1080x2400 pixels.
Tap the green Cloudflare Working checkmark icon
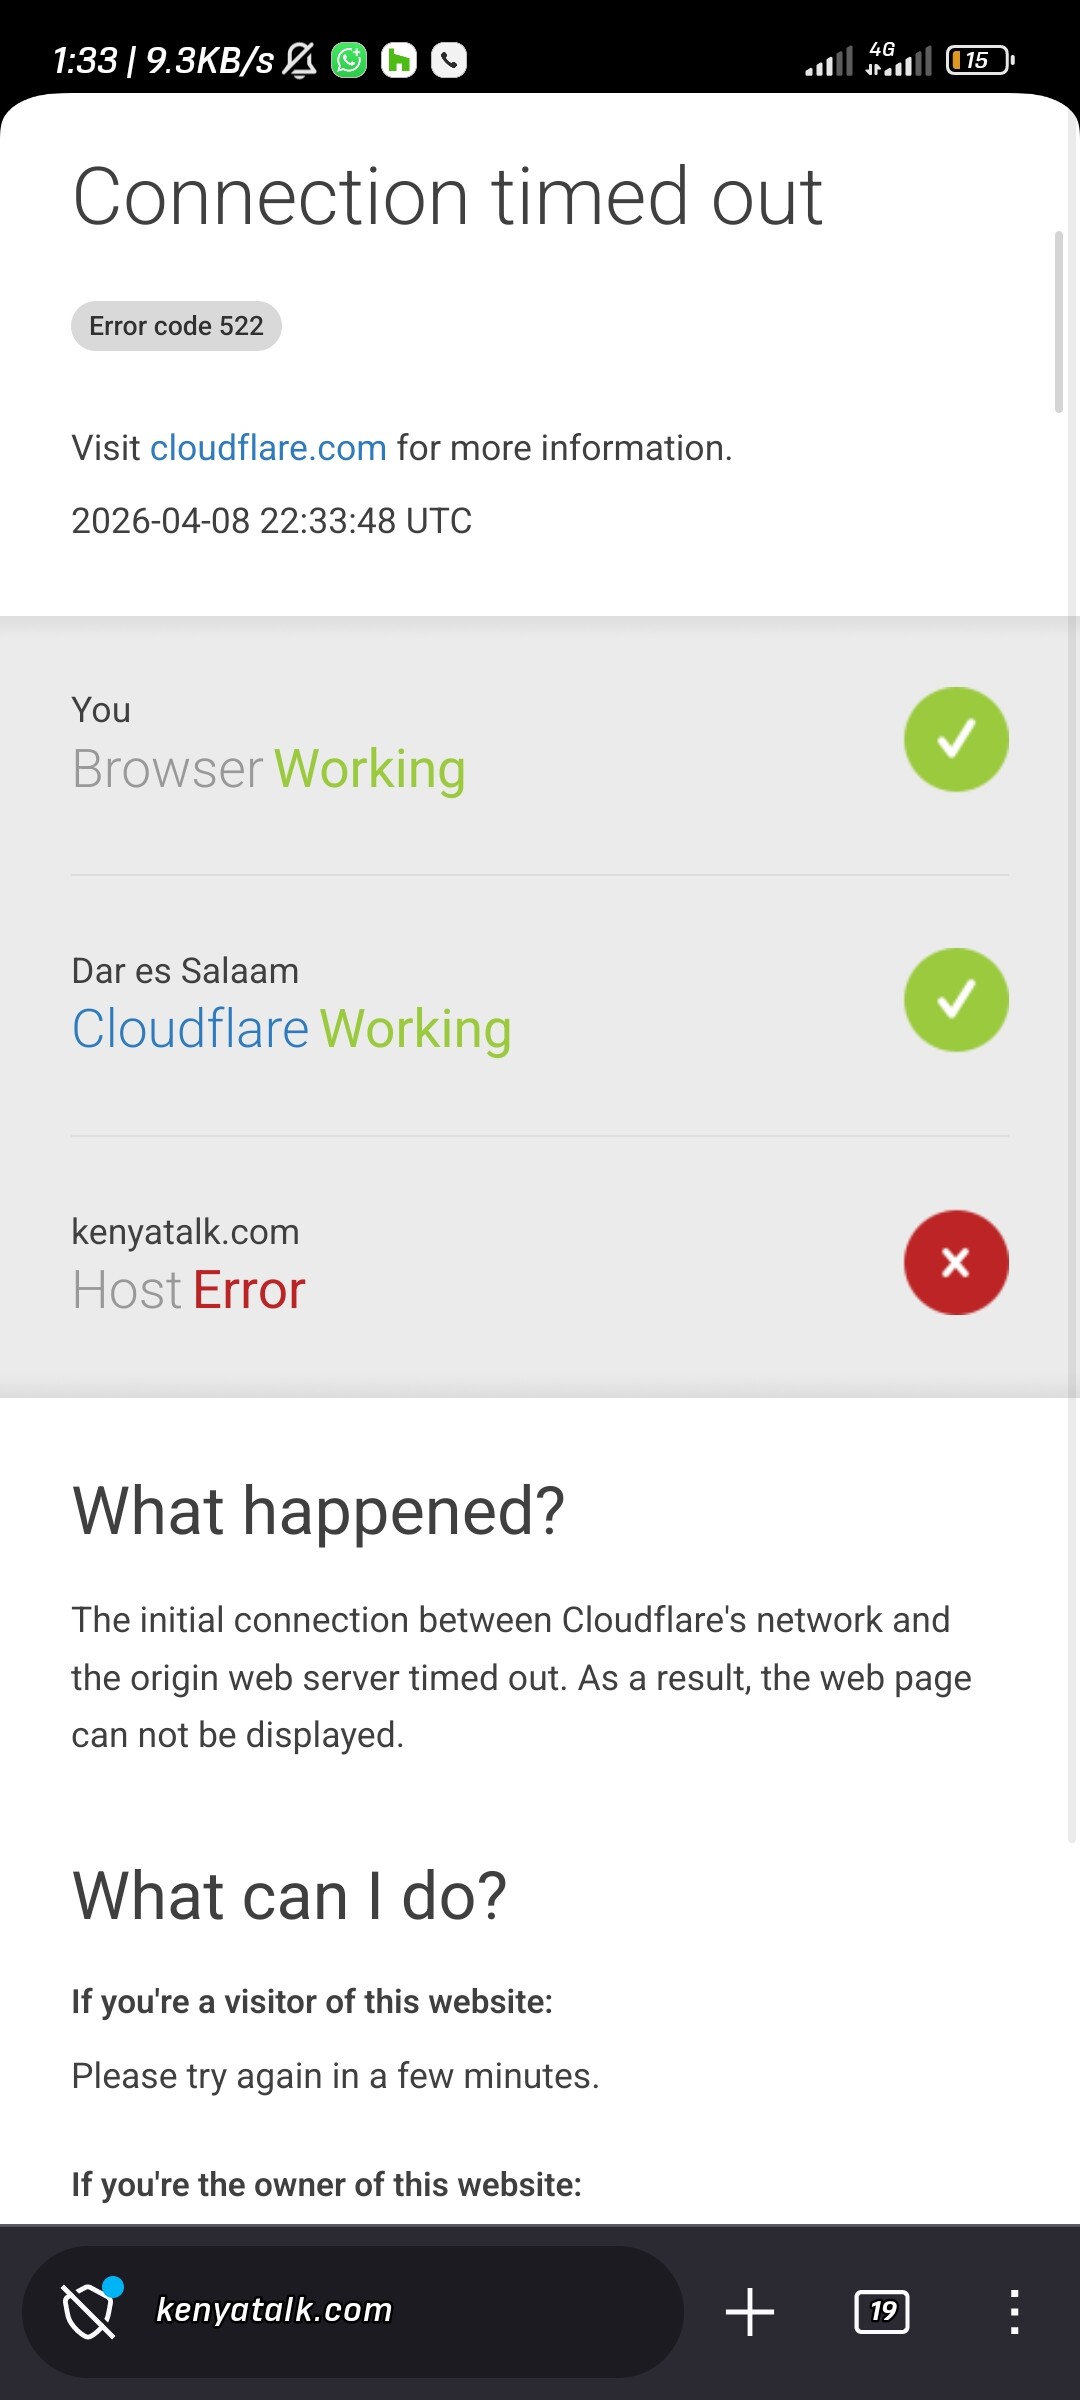point(956,1000)
